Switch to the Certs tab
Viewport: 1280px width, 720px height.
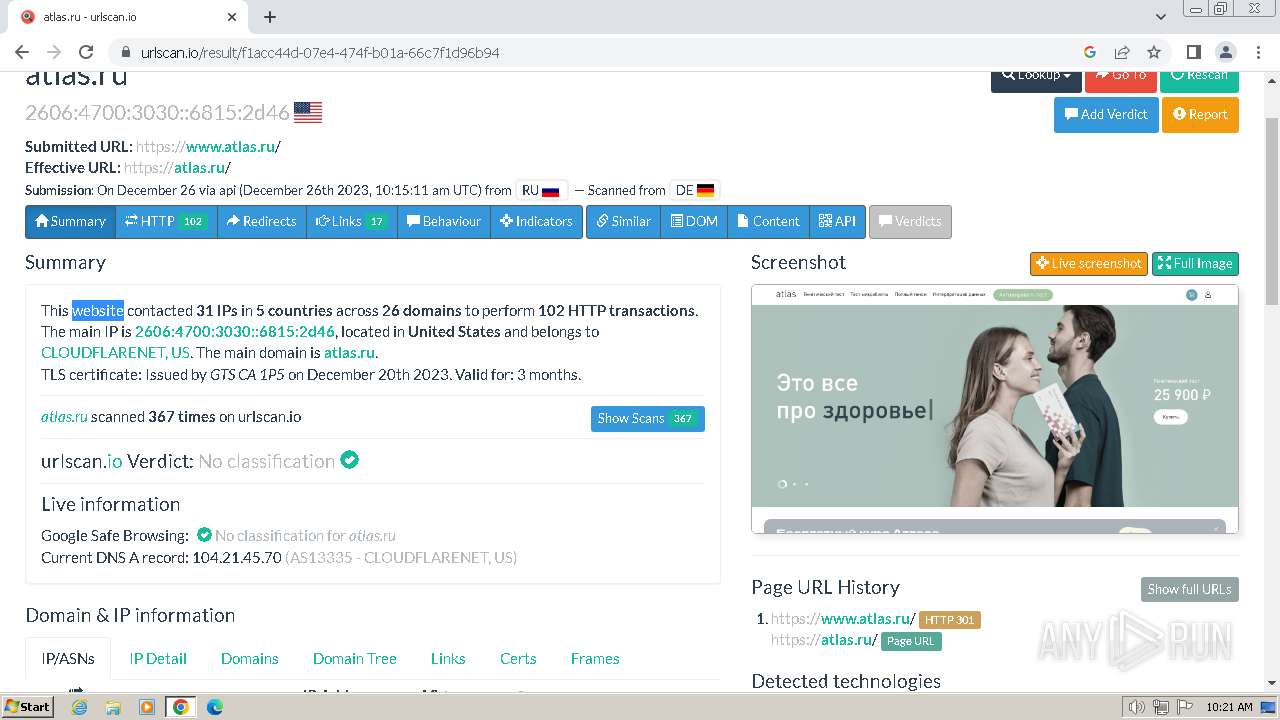[x=518, y=658]
